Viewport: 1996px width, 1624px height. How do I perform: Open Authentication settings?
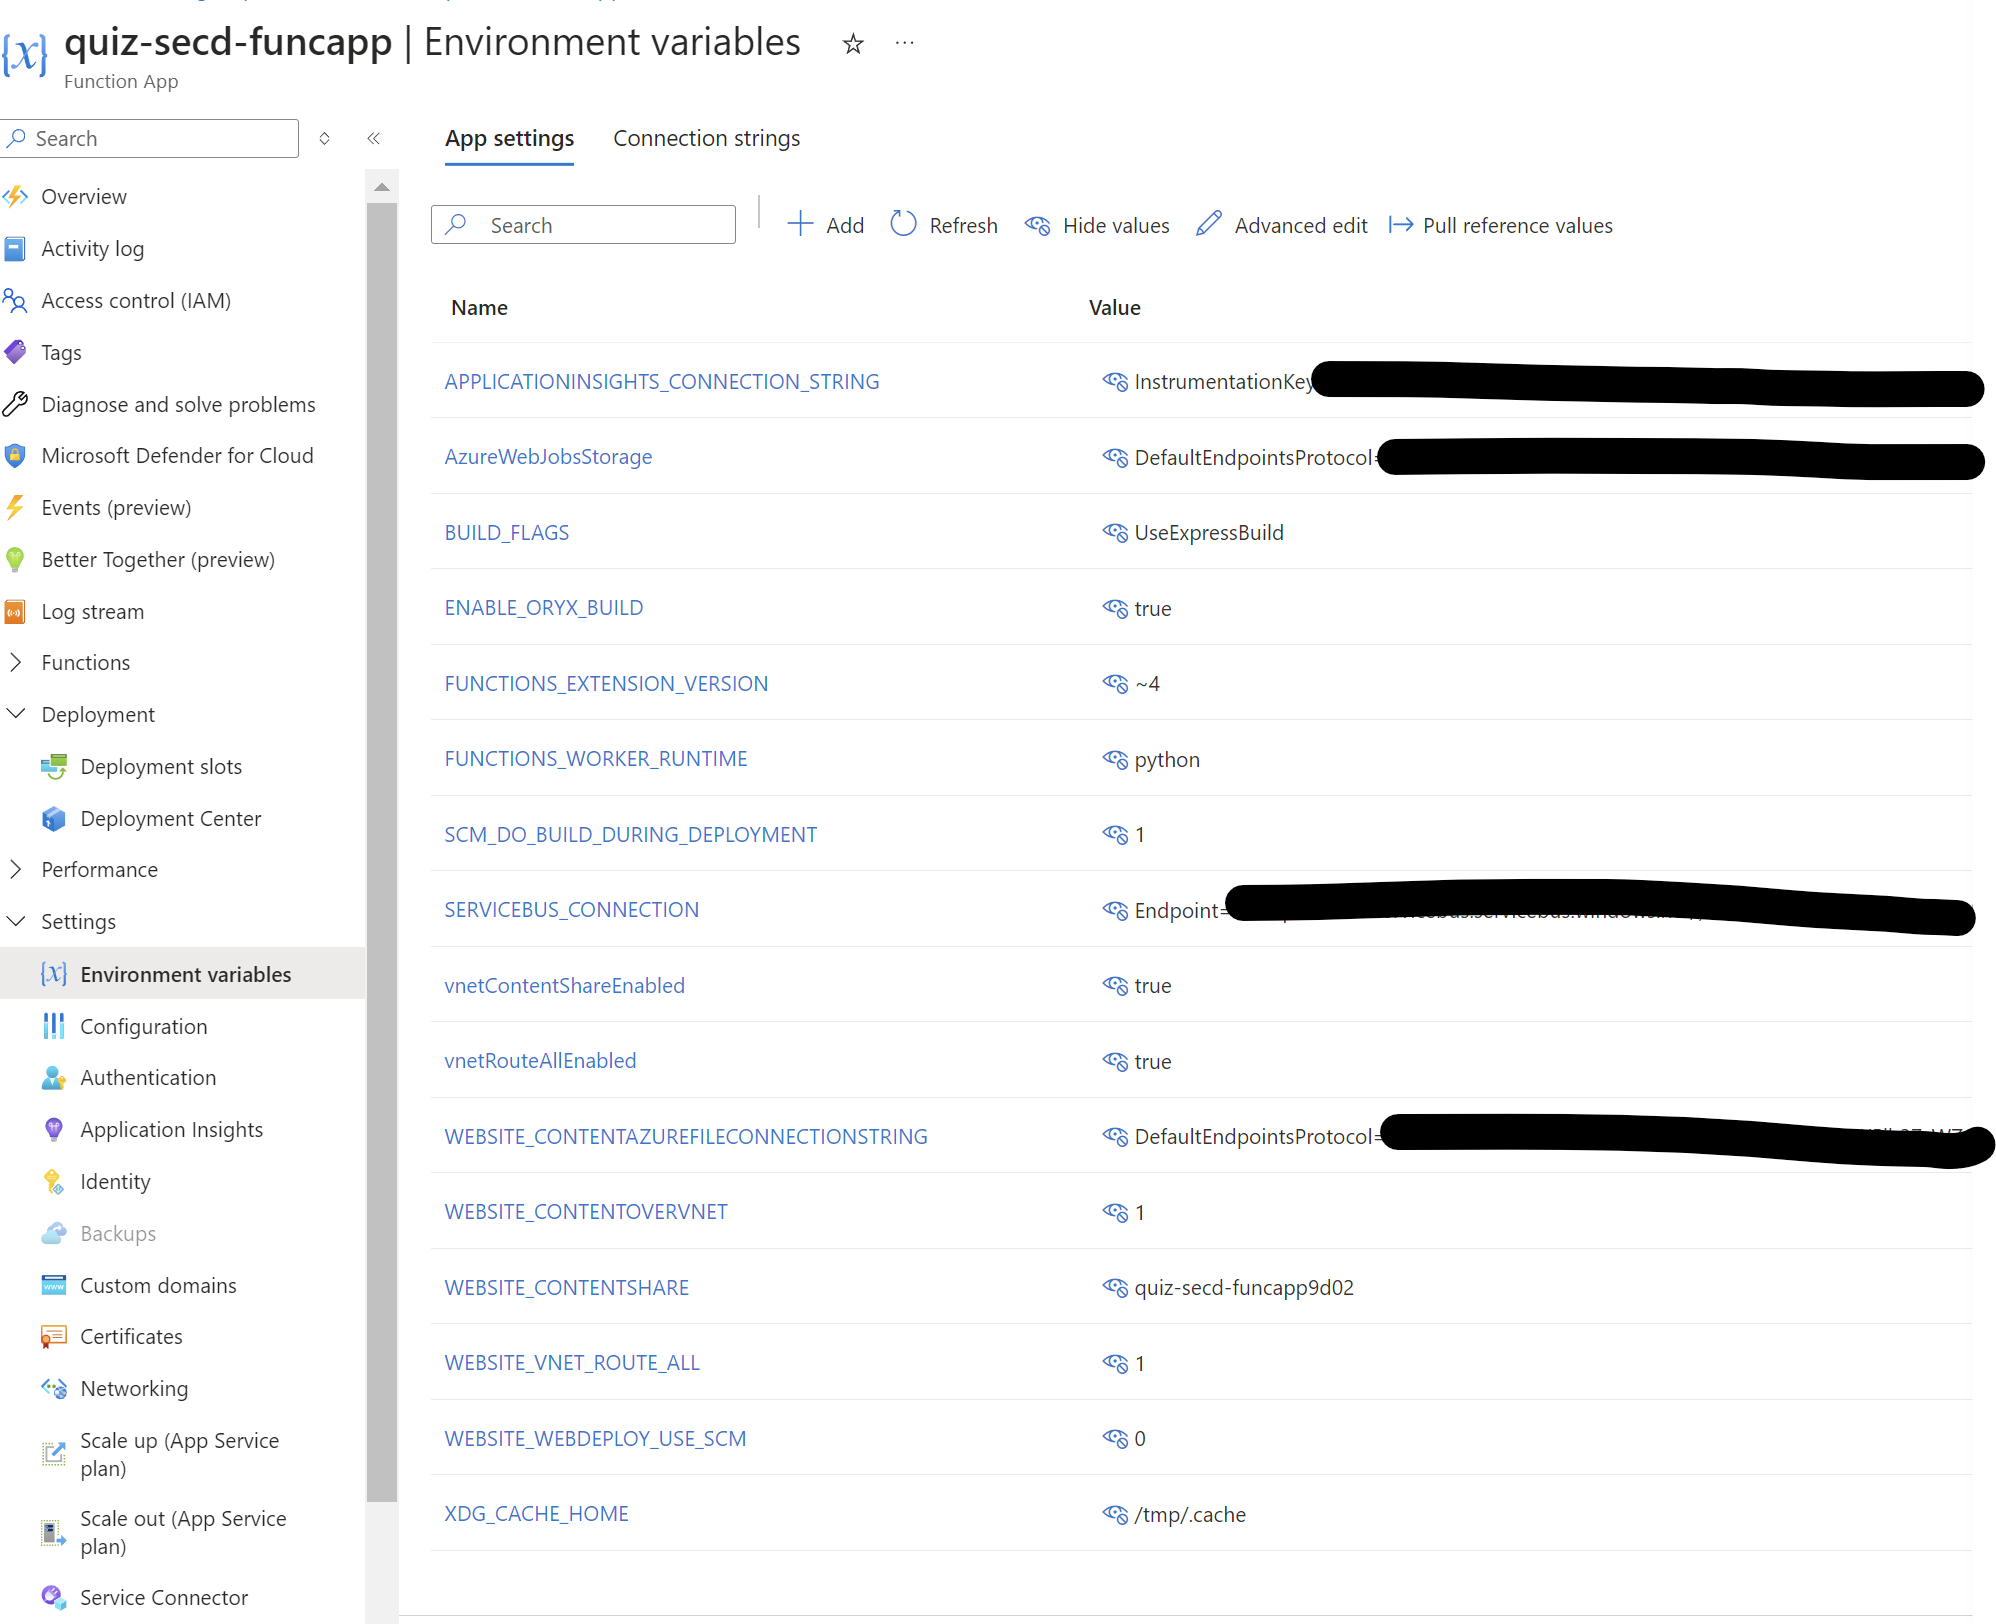pos(148,1077)
